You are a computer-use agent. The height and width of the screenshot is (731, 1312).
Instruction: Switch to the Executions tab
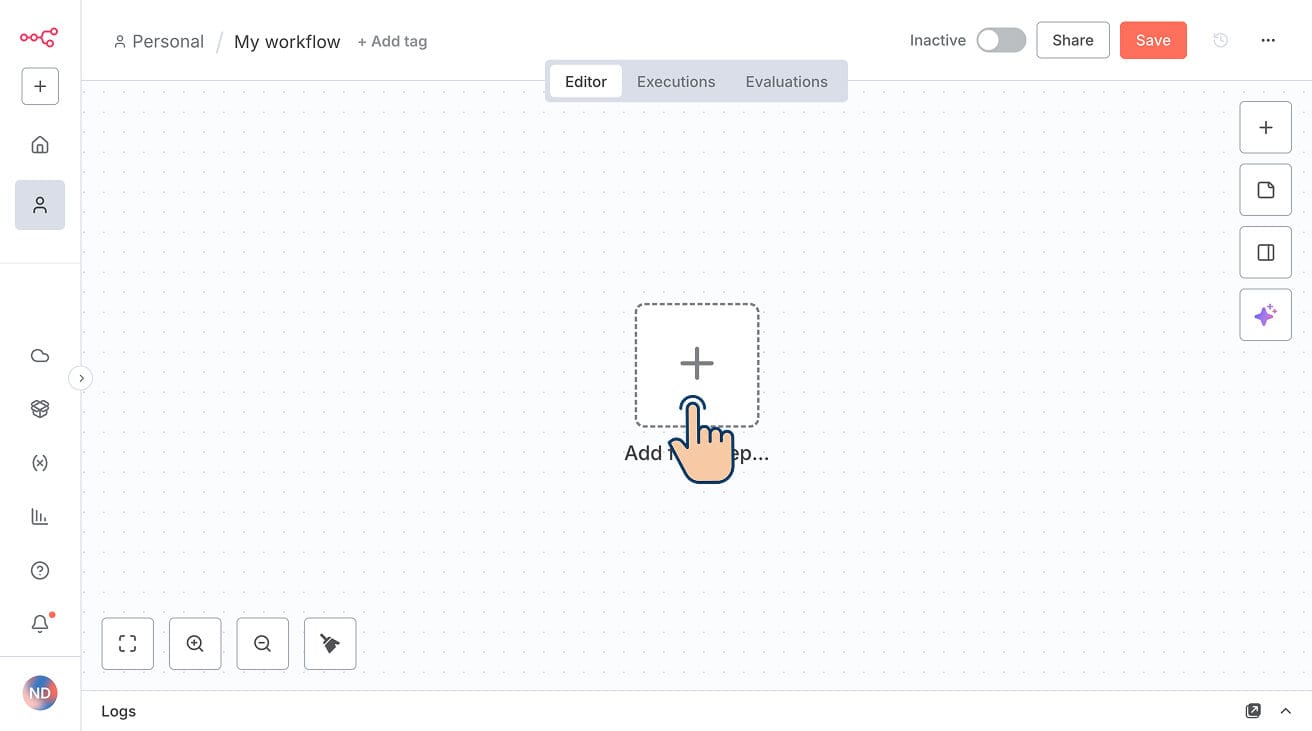point(676,81)
